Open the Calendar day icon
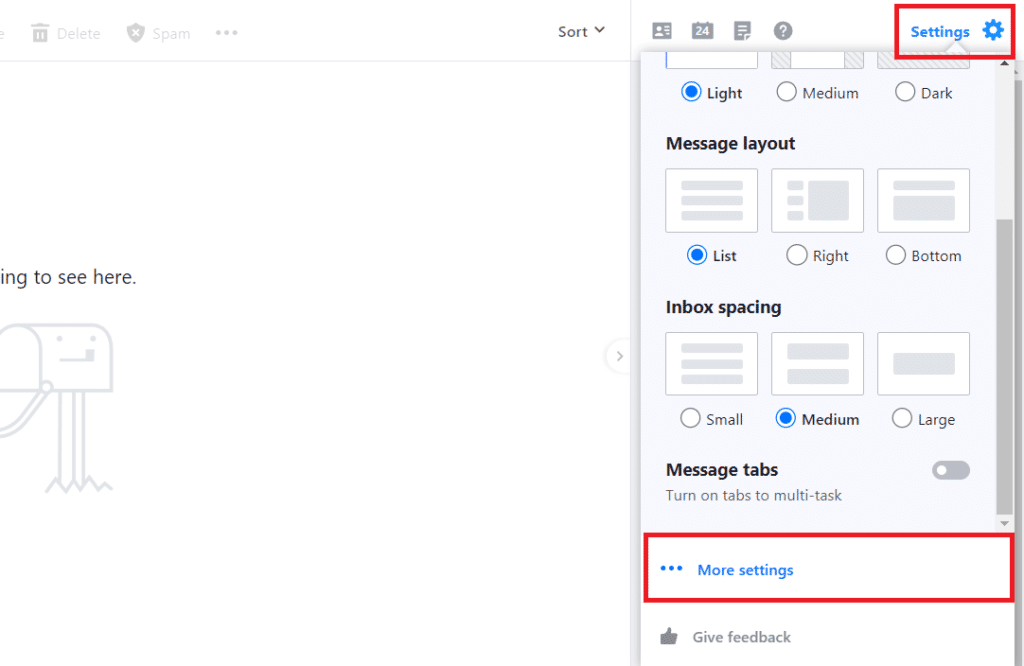 (702, 31)
